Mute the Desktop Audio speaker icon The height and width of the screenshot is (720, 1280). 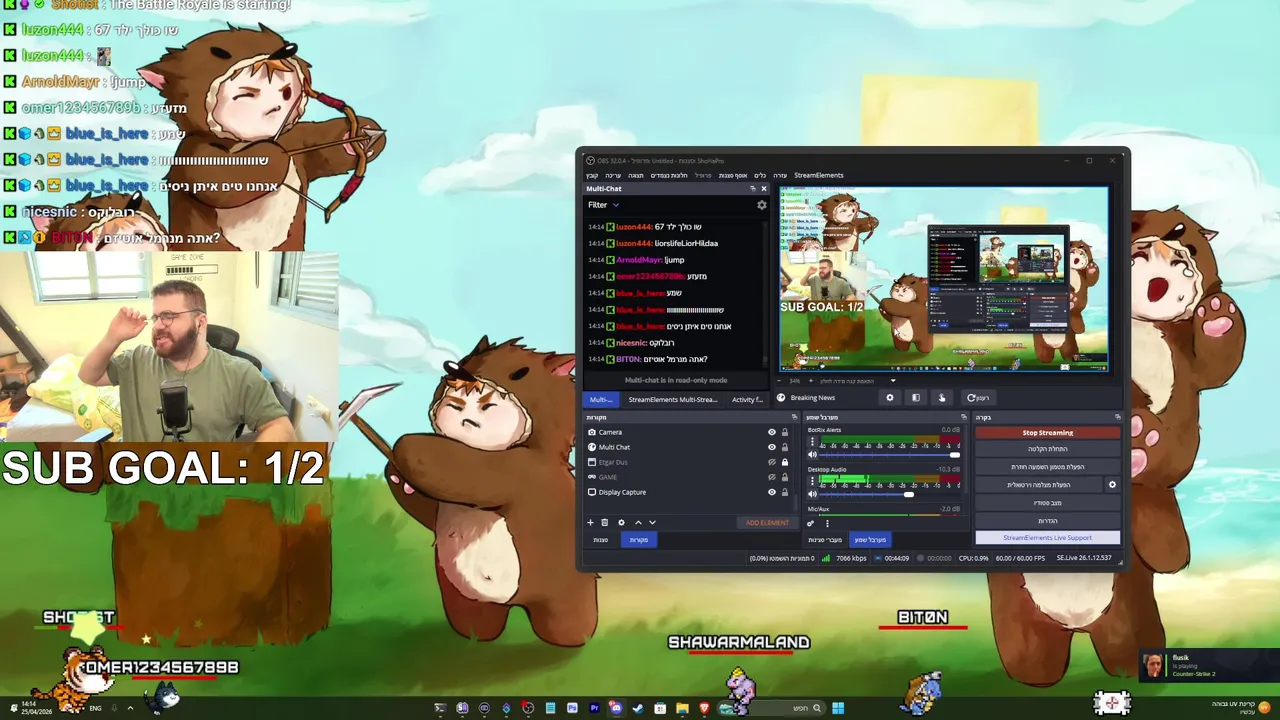[812, 494]
